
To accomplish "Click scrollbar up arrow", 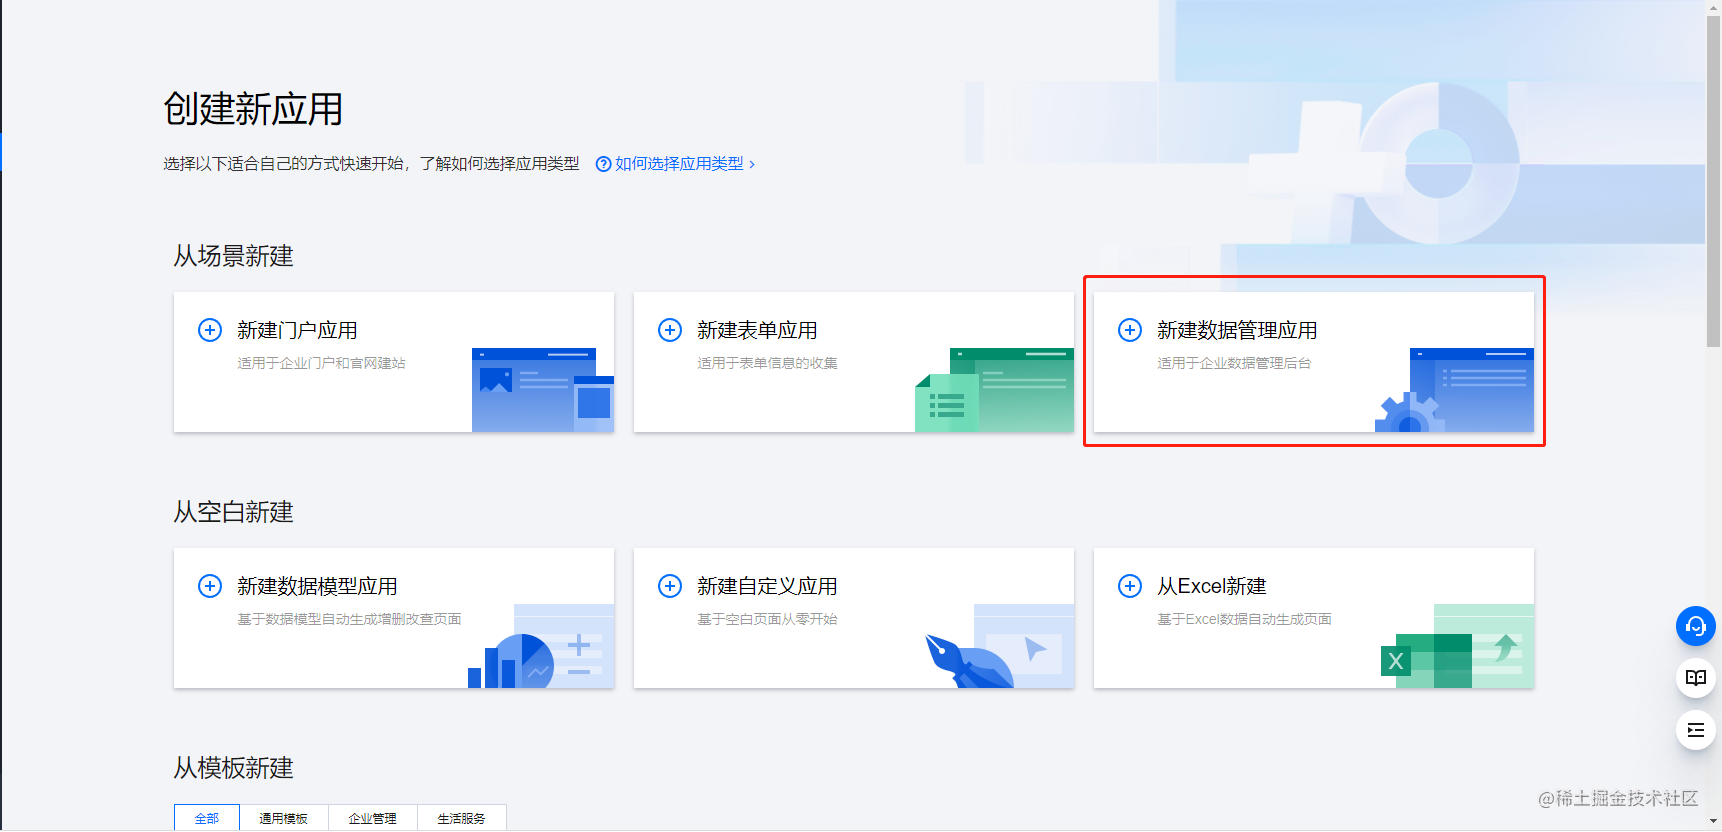I will (x=1713, y=7).
